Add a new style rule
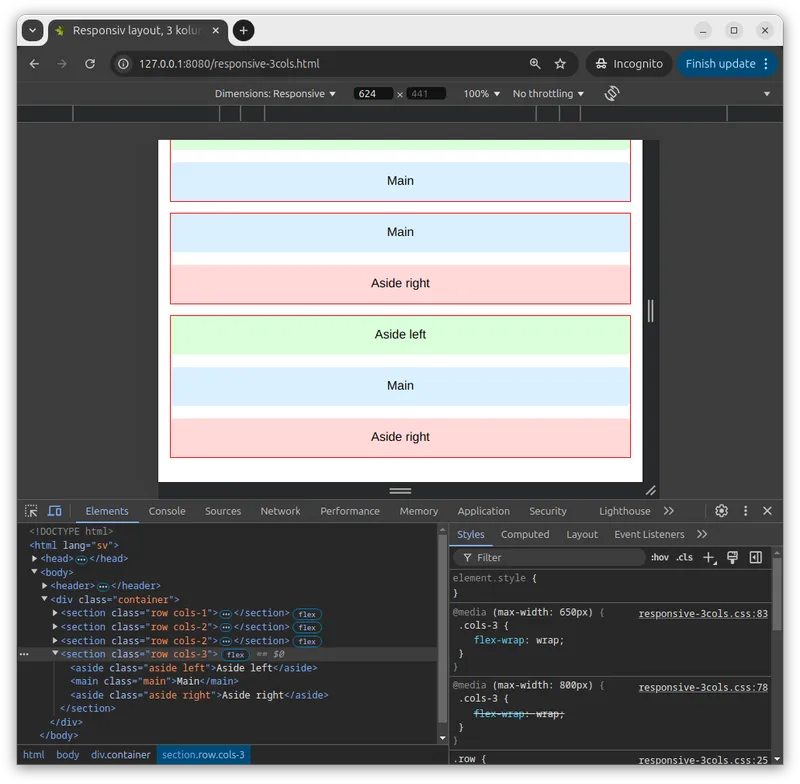Image resolution: width=800 pixels, height=784 pixels. [x=709, y=557]
